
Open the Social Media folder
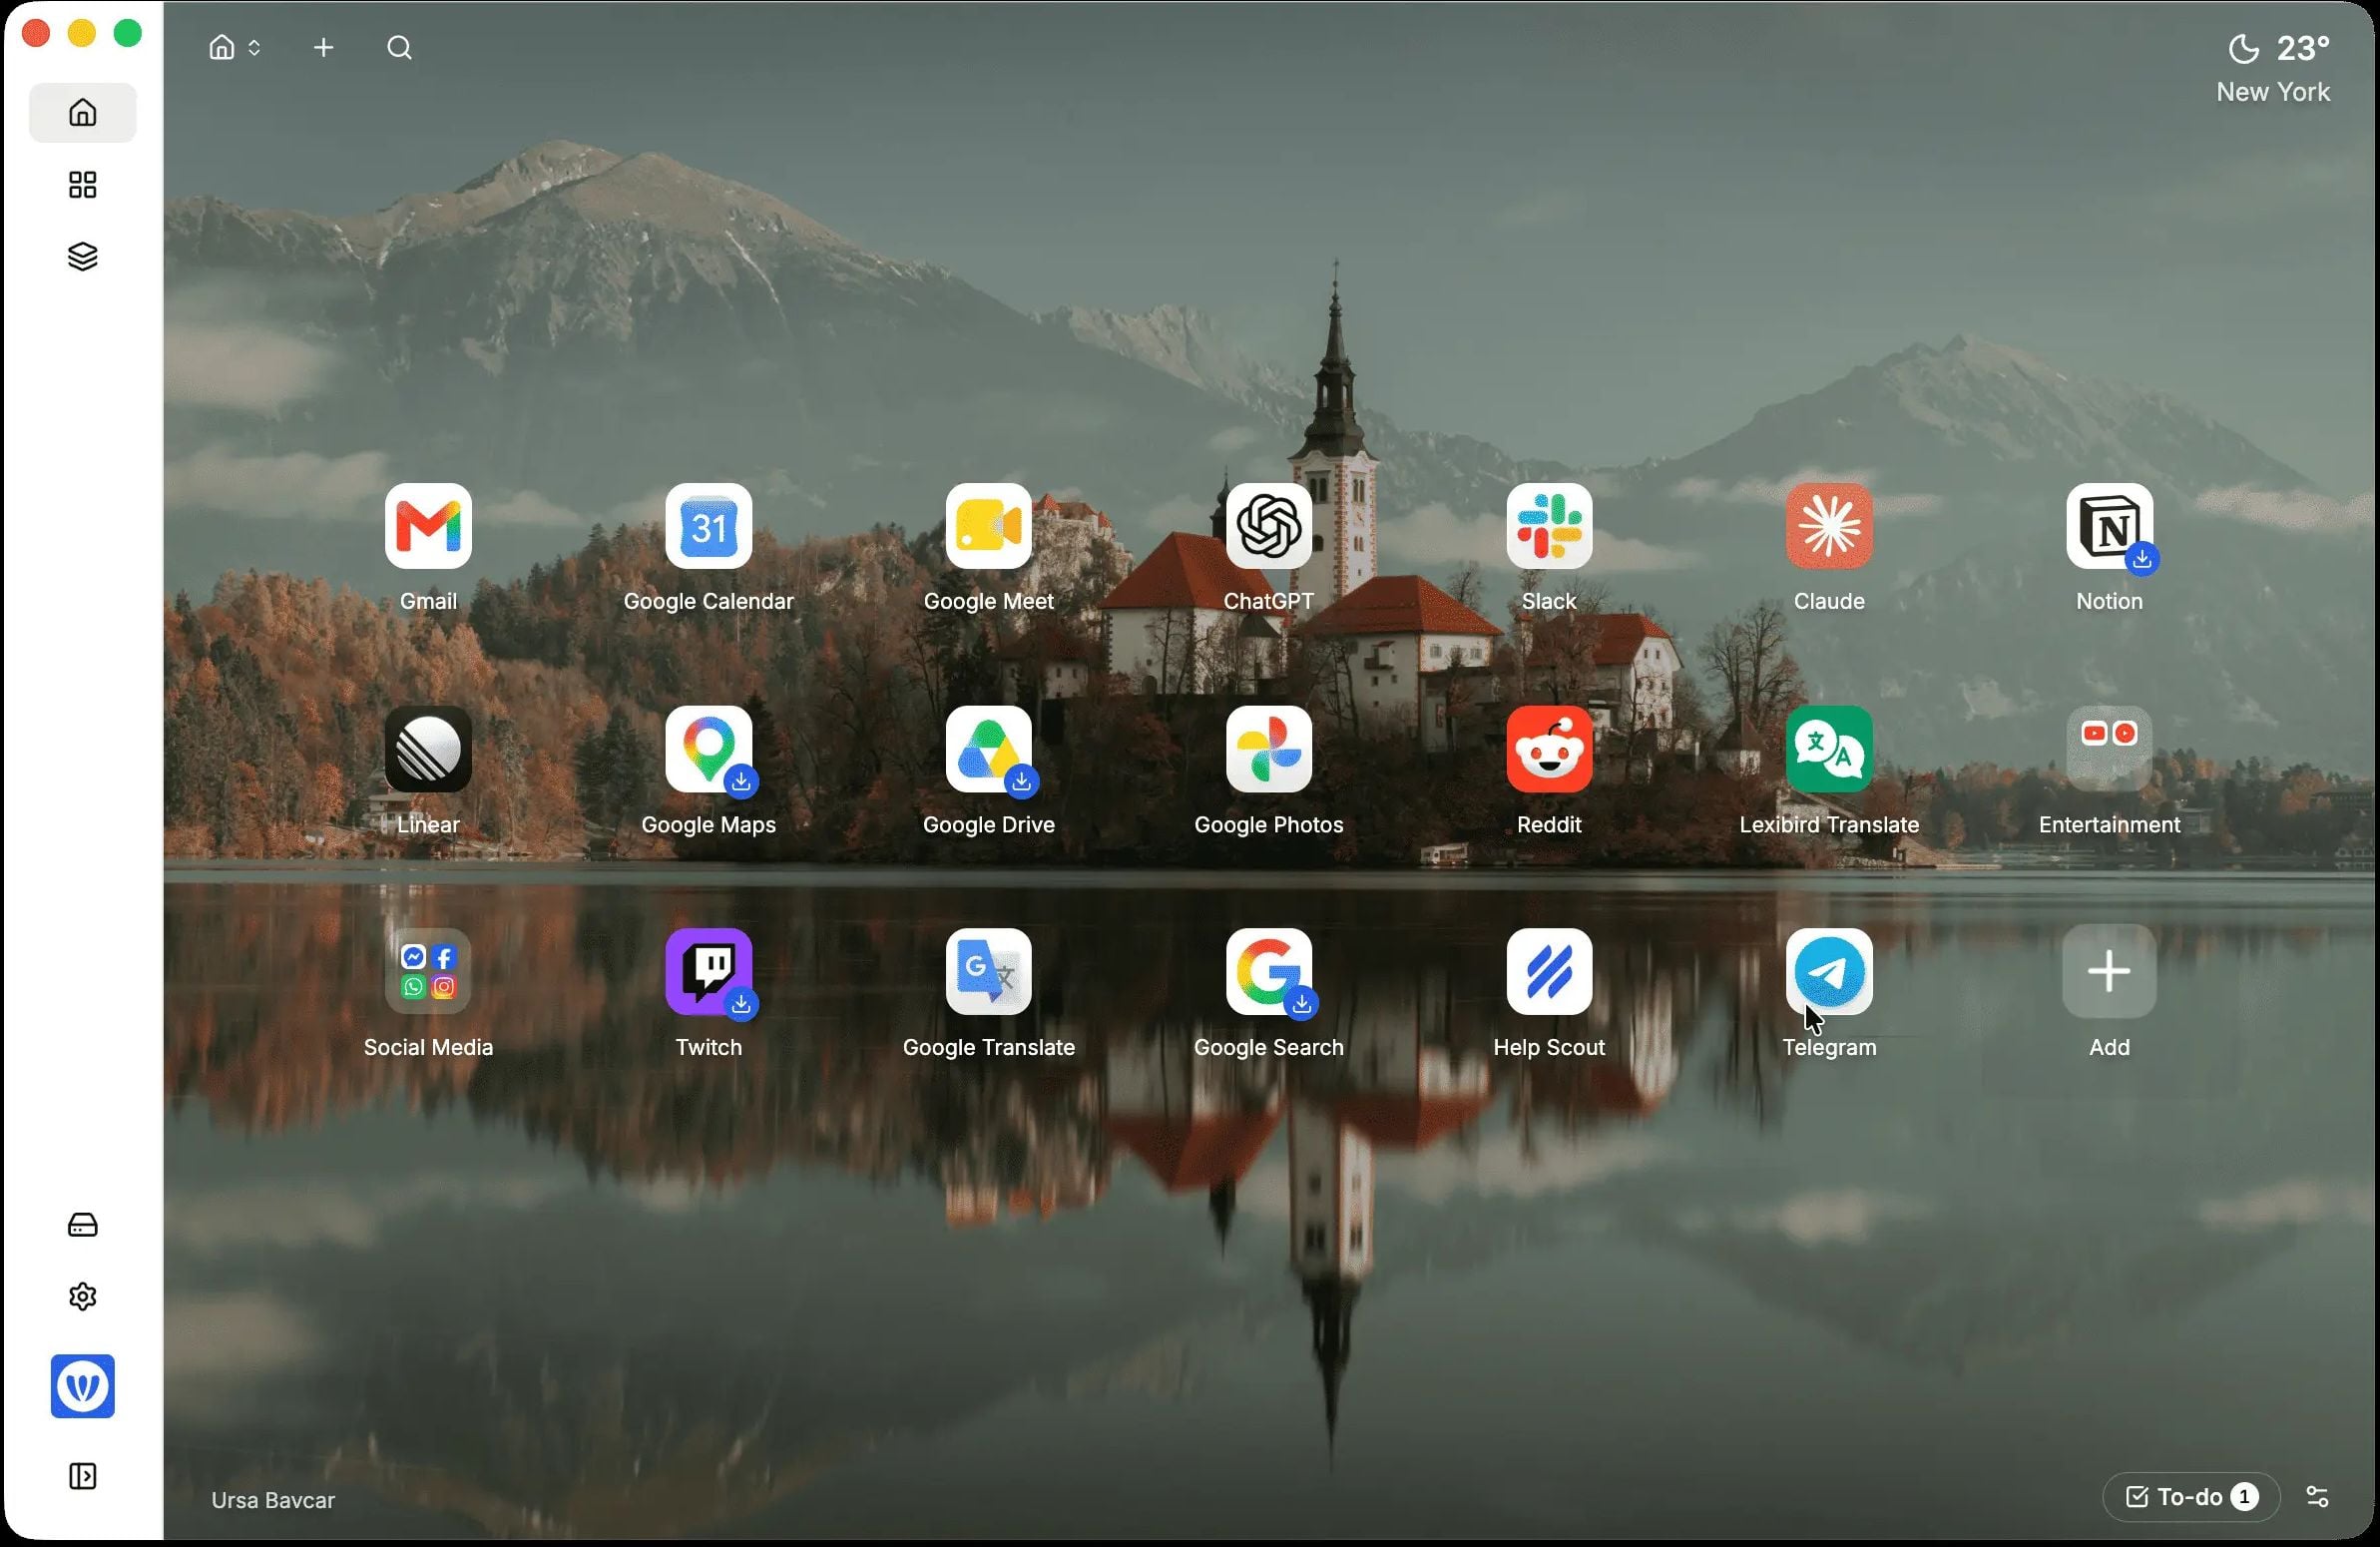(x=428, y=972)
